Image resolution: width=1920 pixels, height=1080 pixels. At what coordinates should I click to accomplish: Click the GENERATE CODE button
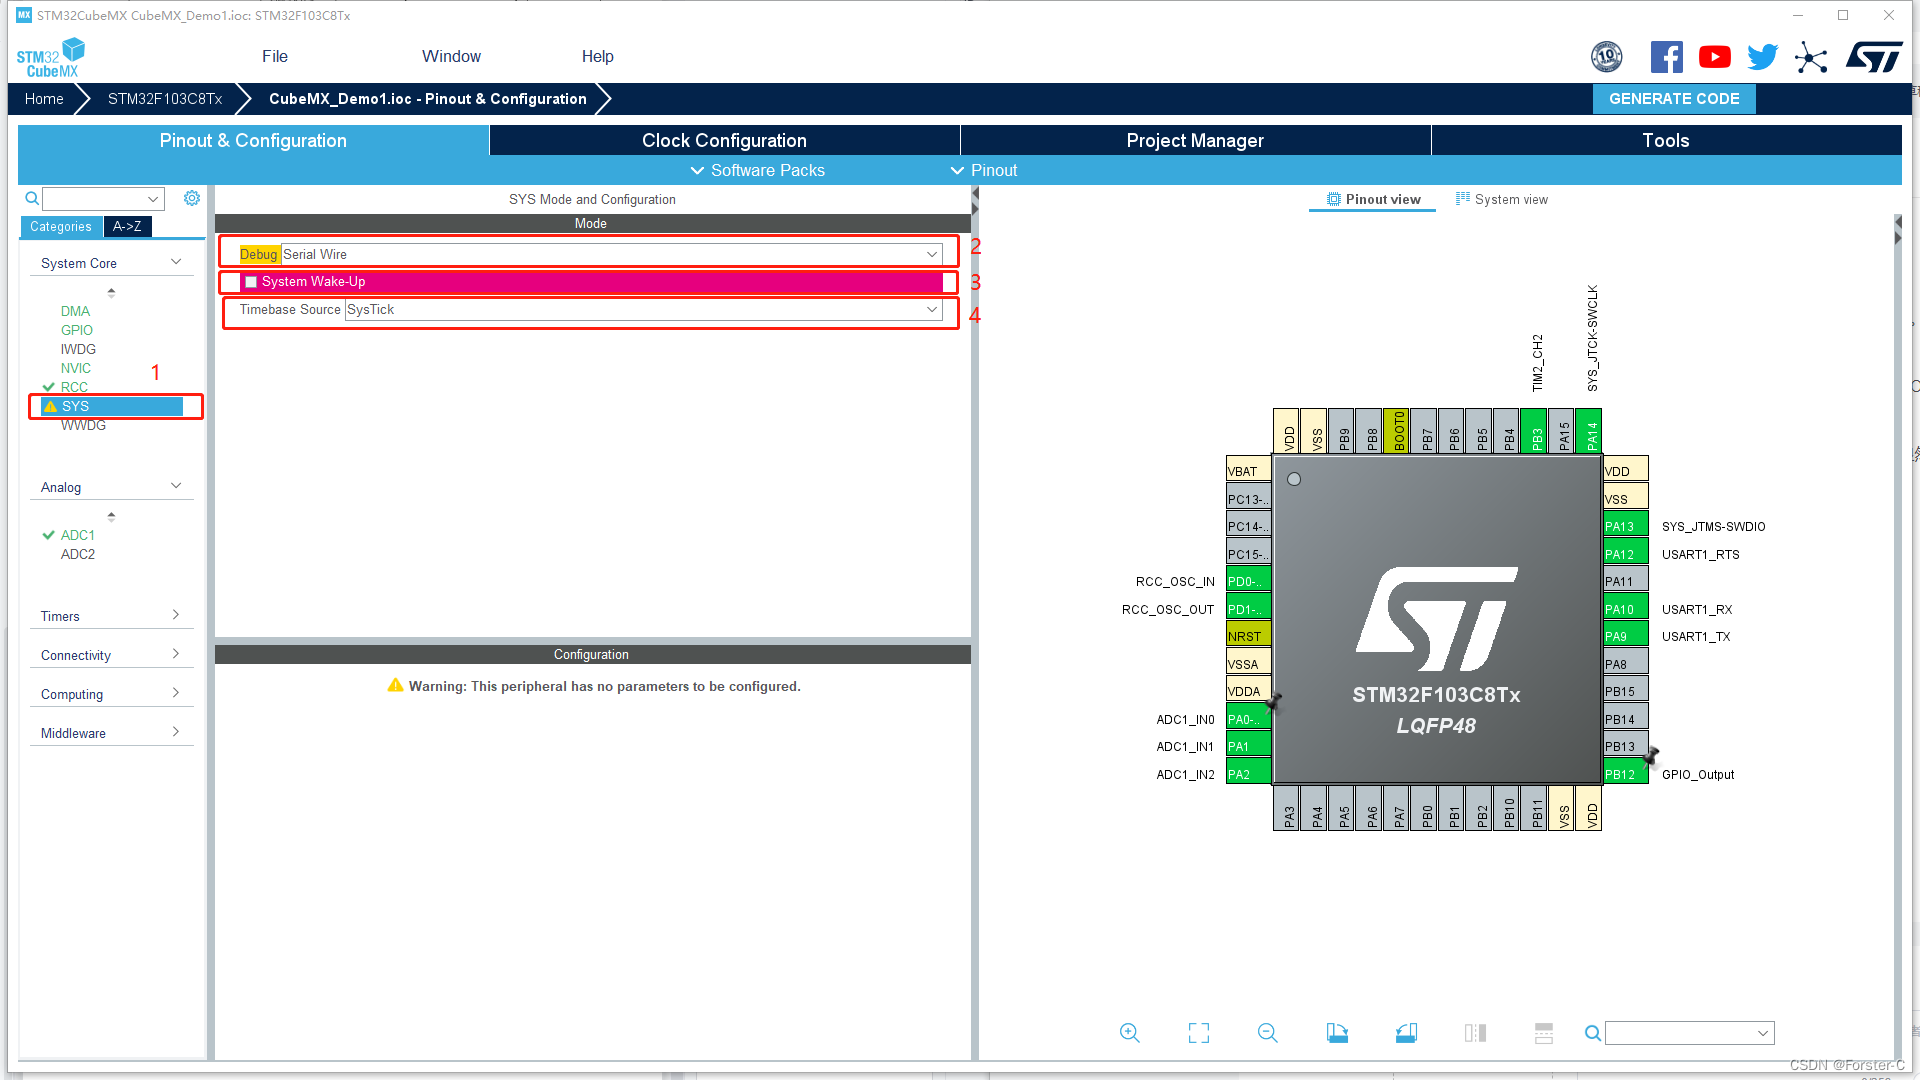pyautogui.click(x=1673, y=98)
